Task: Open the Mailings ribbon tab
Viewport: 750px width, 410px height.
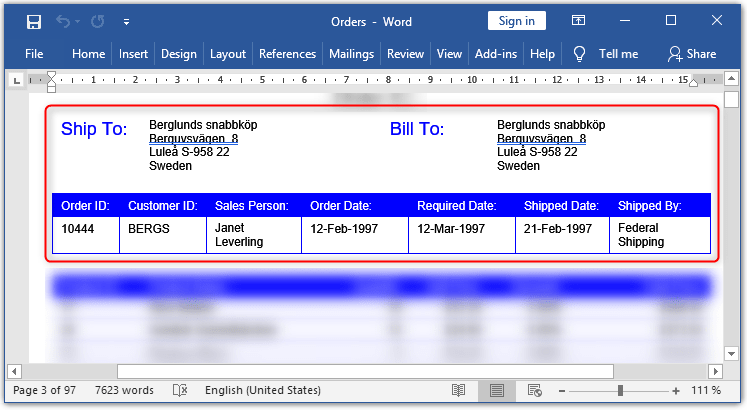Action: (350, 54)
